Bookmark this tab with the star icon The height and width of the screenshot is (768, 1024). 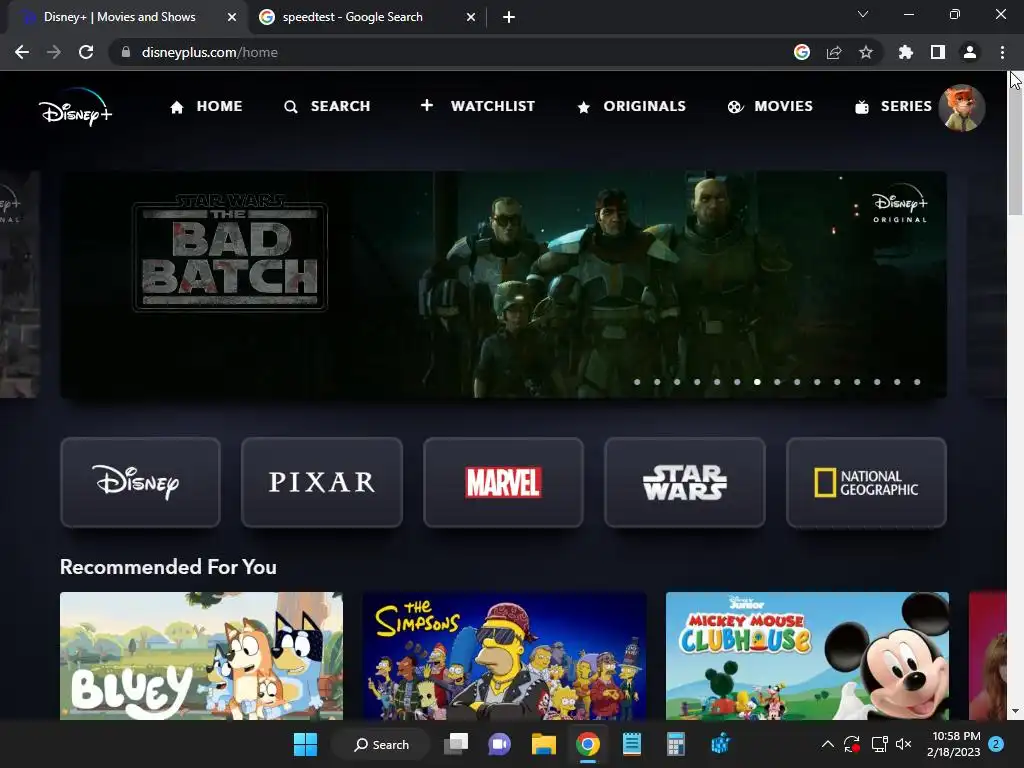point(866,52)
